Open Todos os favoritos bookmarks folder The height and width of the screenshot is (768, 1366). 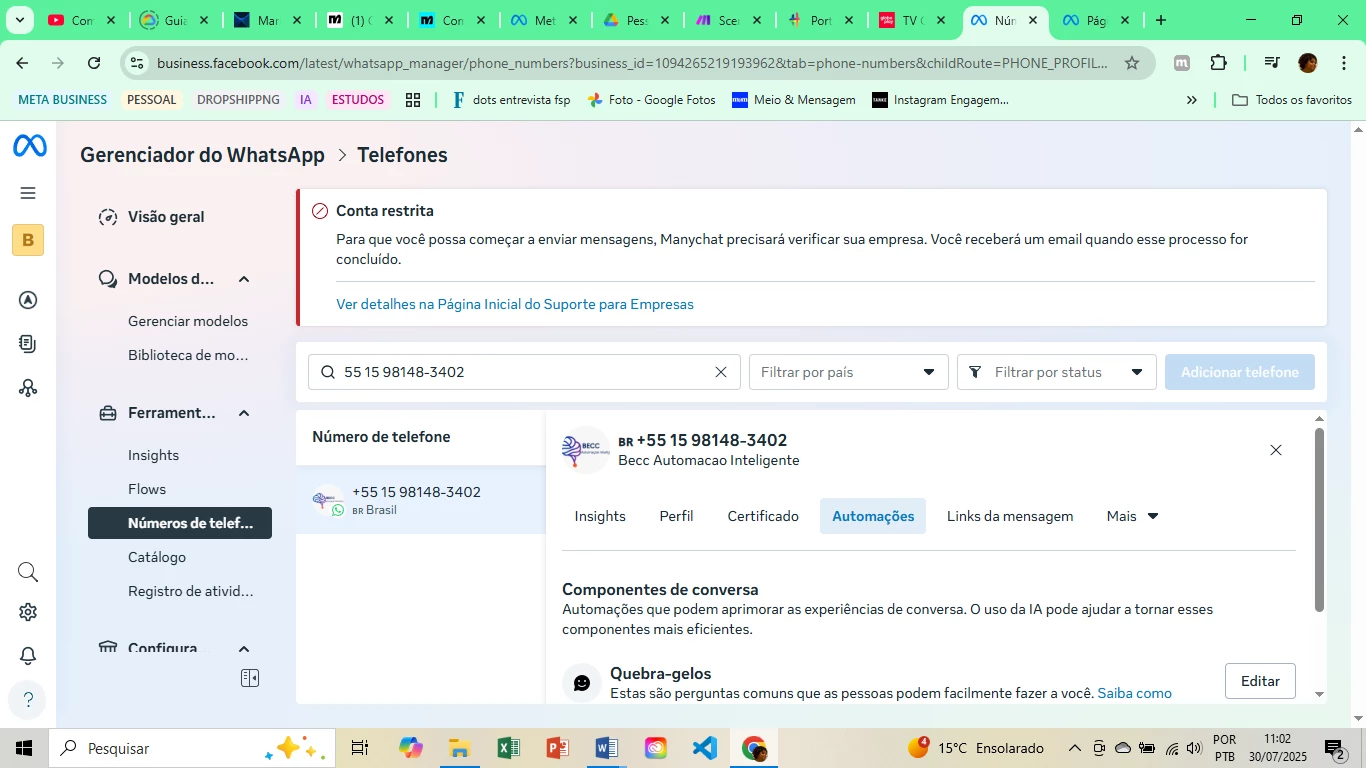click(1292, 100)
